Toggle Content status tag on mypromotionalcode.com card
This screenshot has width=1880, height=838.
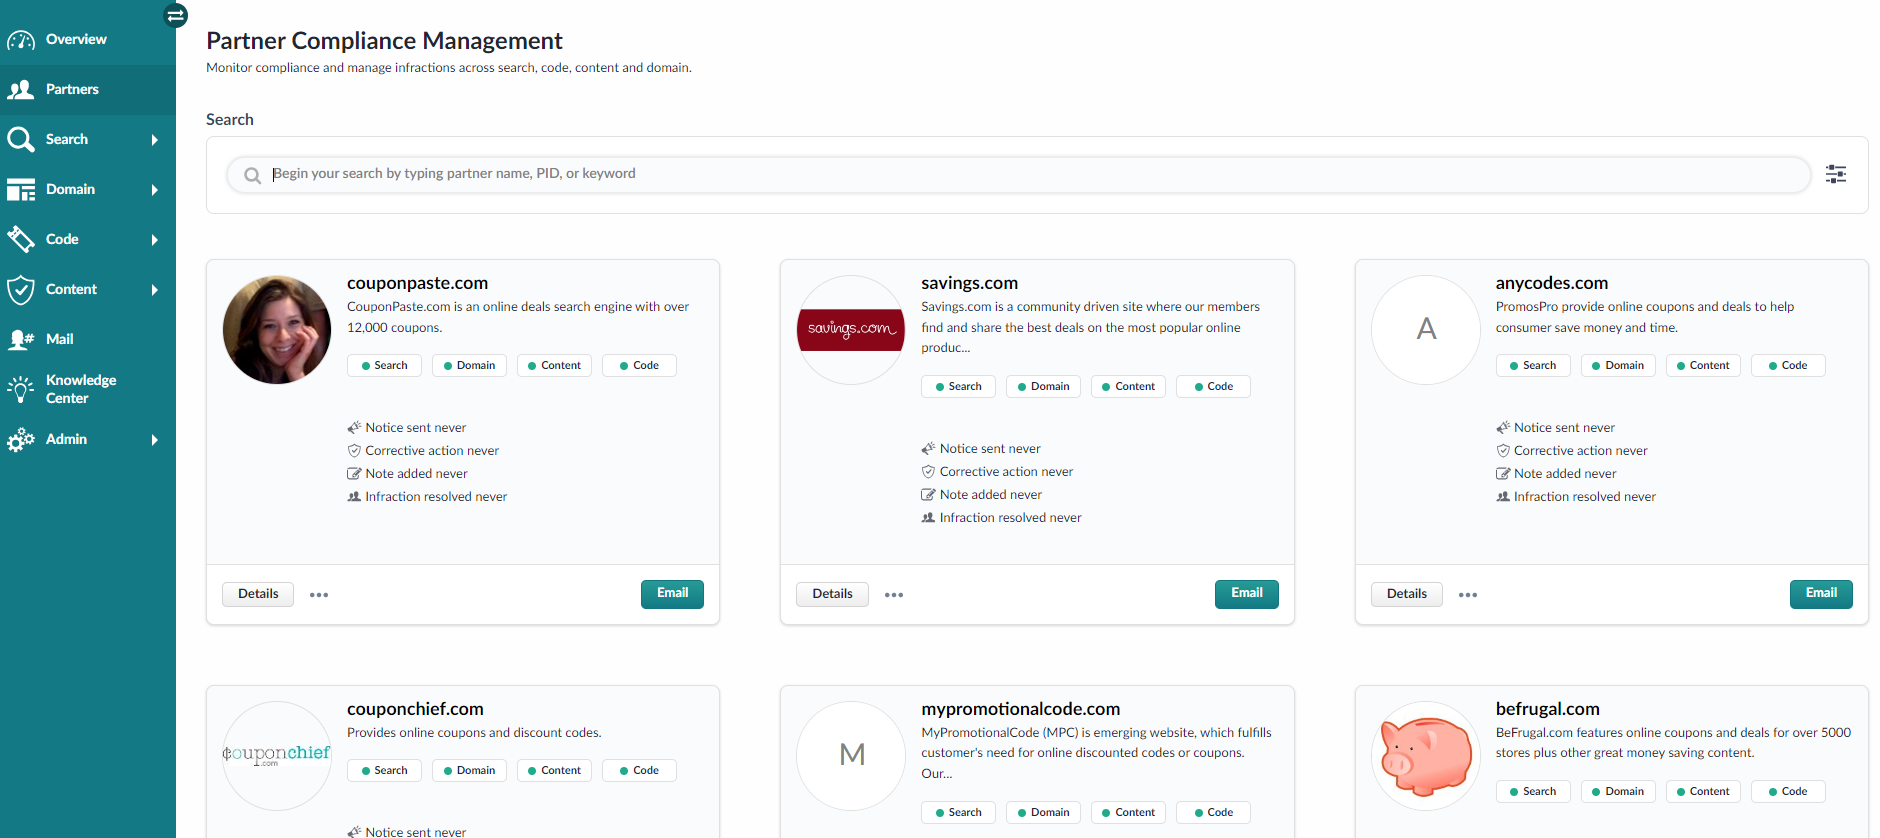tap(1128, 813)
